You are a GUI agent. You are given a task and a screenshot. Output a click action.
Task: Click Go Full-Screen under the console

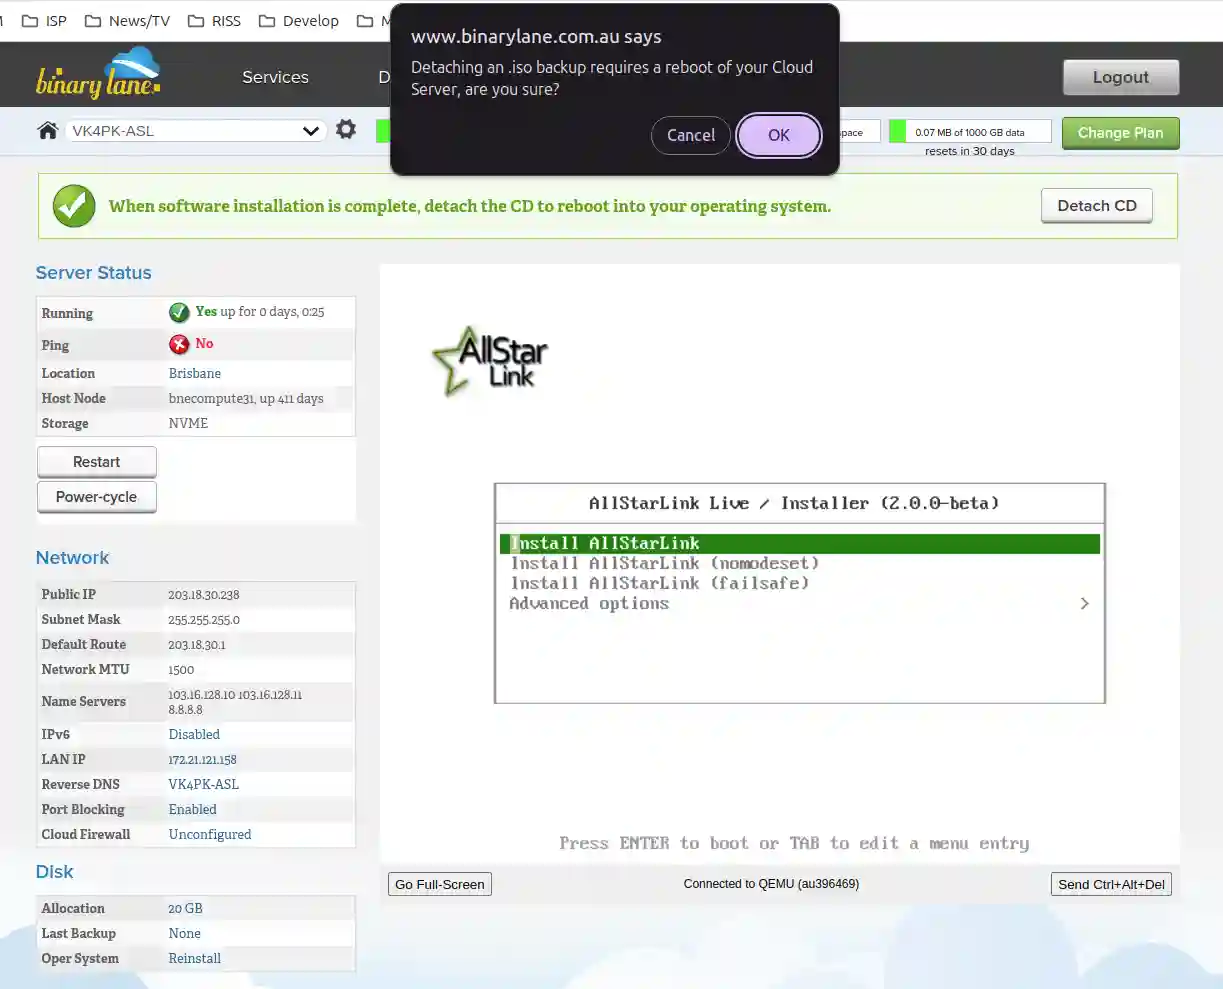[439, 884]
